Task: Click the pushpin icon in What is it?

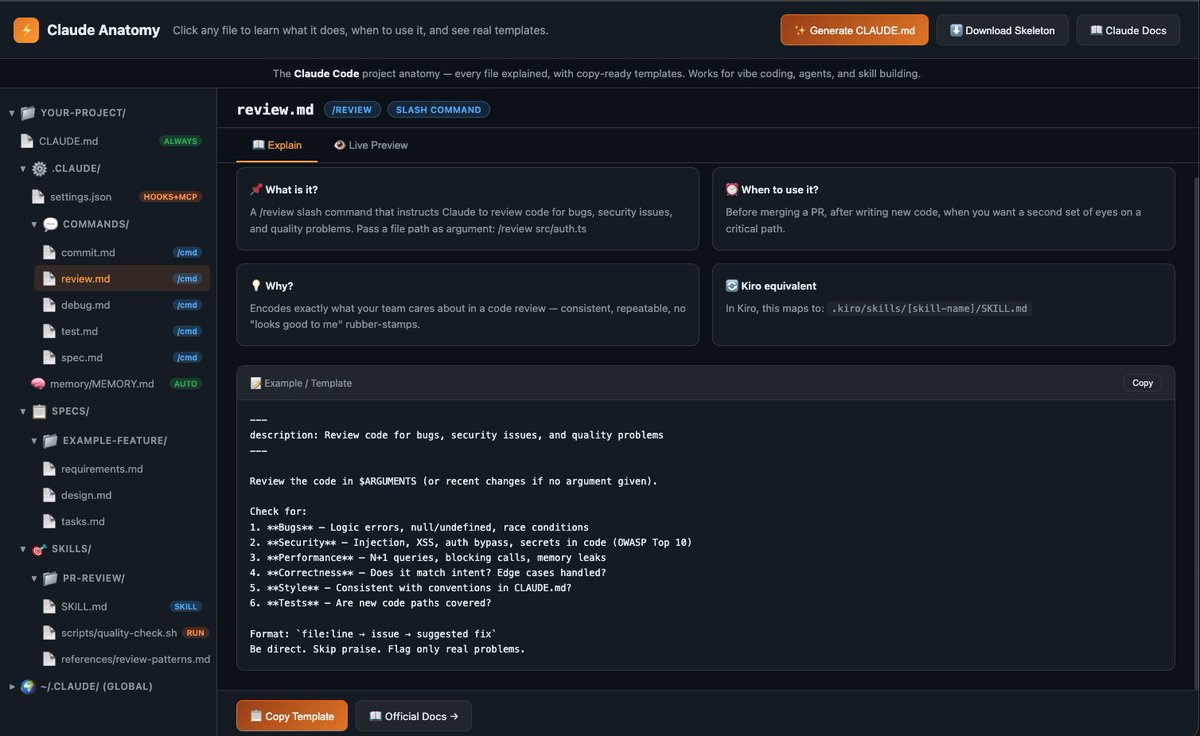Action: coord(256,190)
